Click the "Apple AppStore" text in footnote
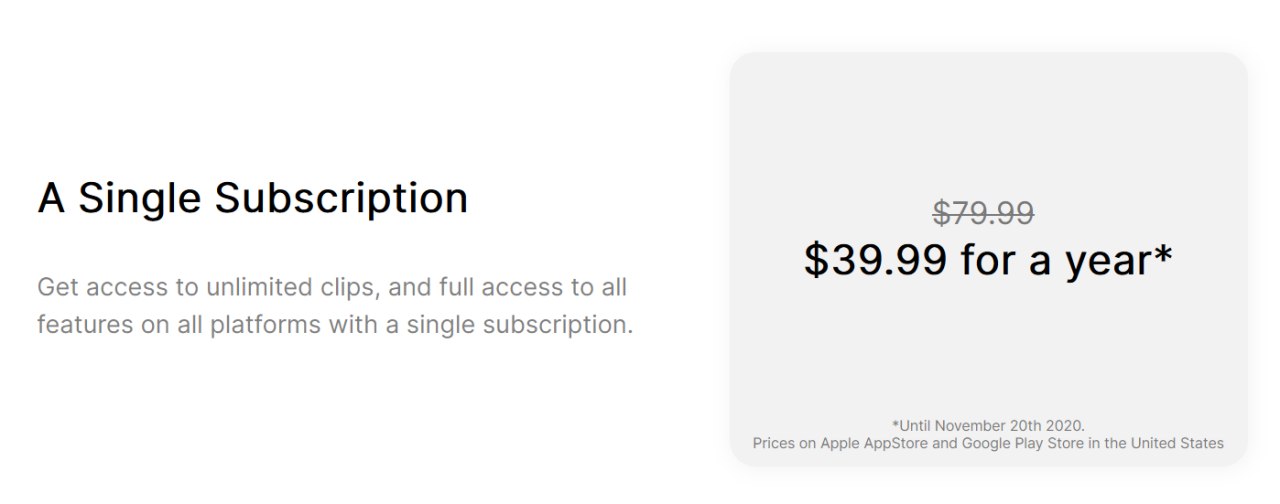 (874, 443)
